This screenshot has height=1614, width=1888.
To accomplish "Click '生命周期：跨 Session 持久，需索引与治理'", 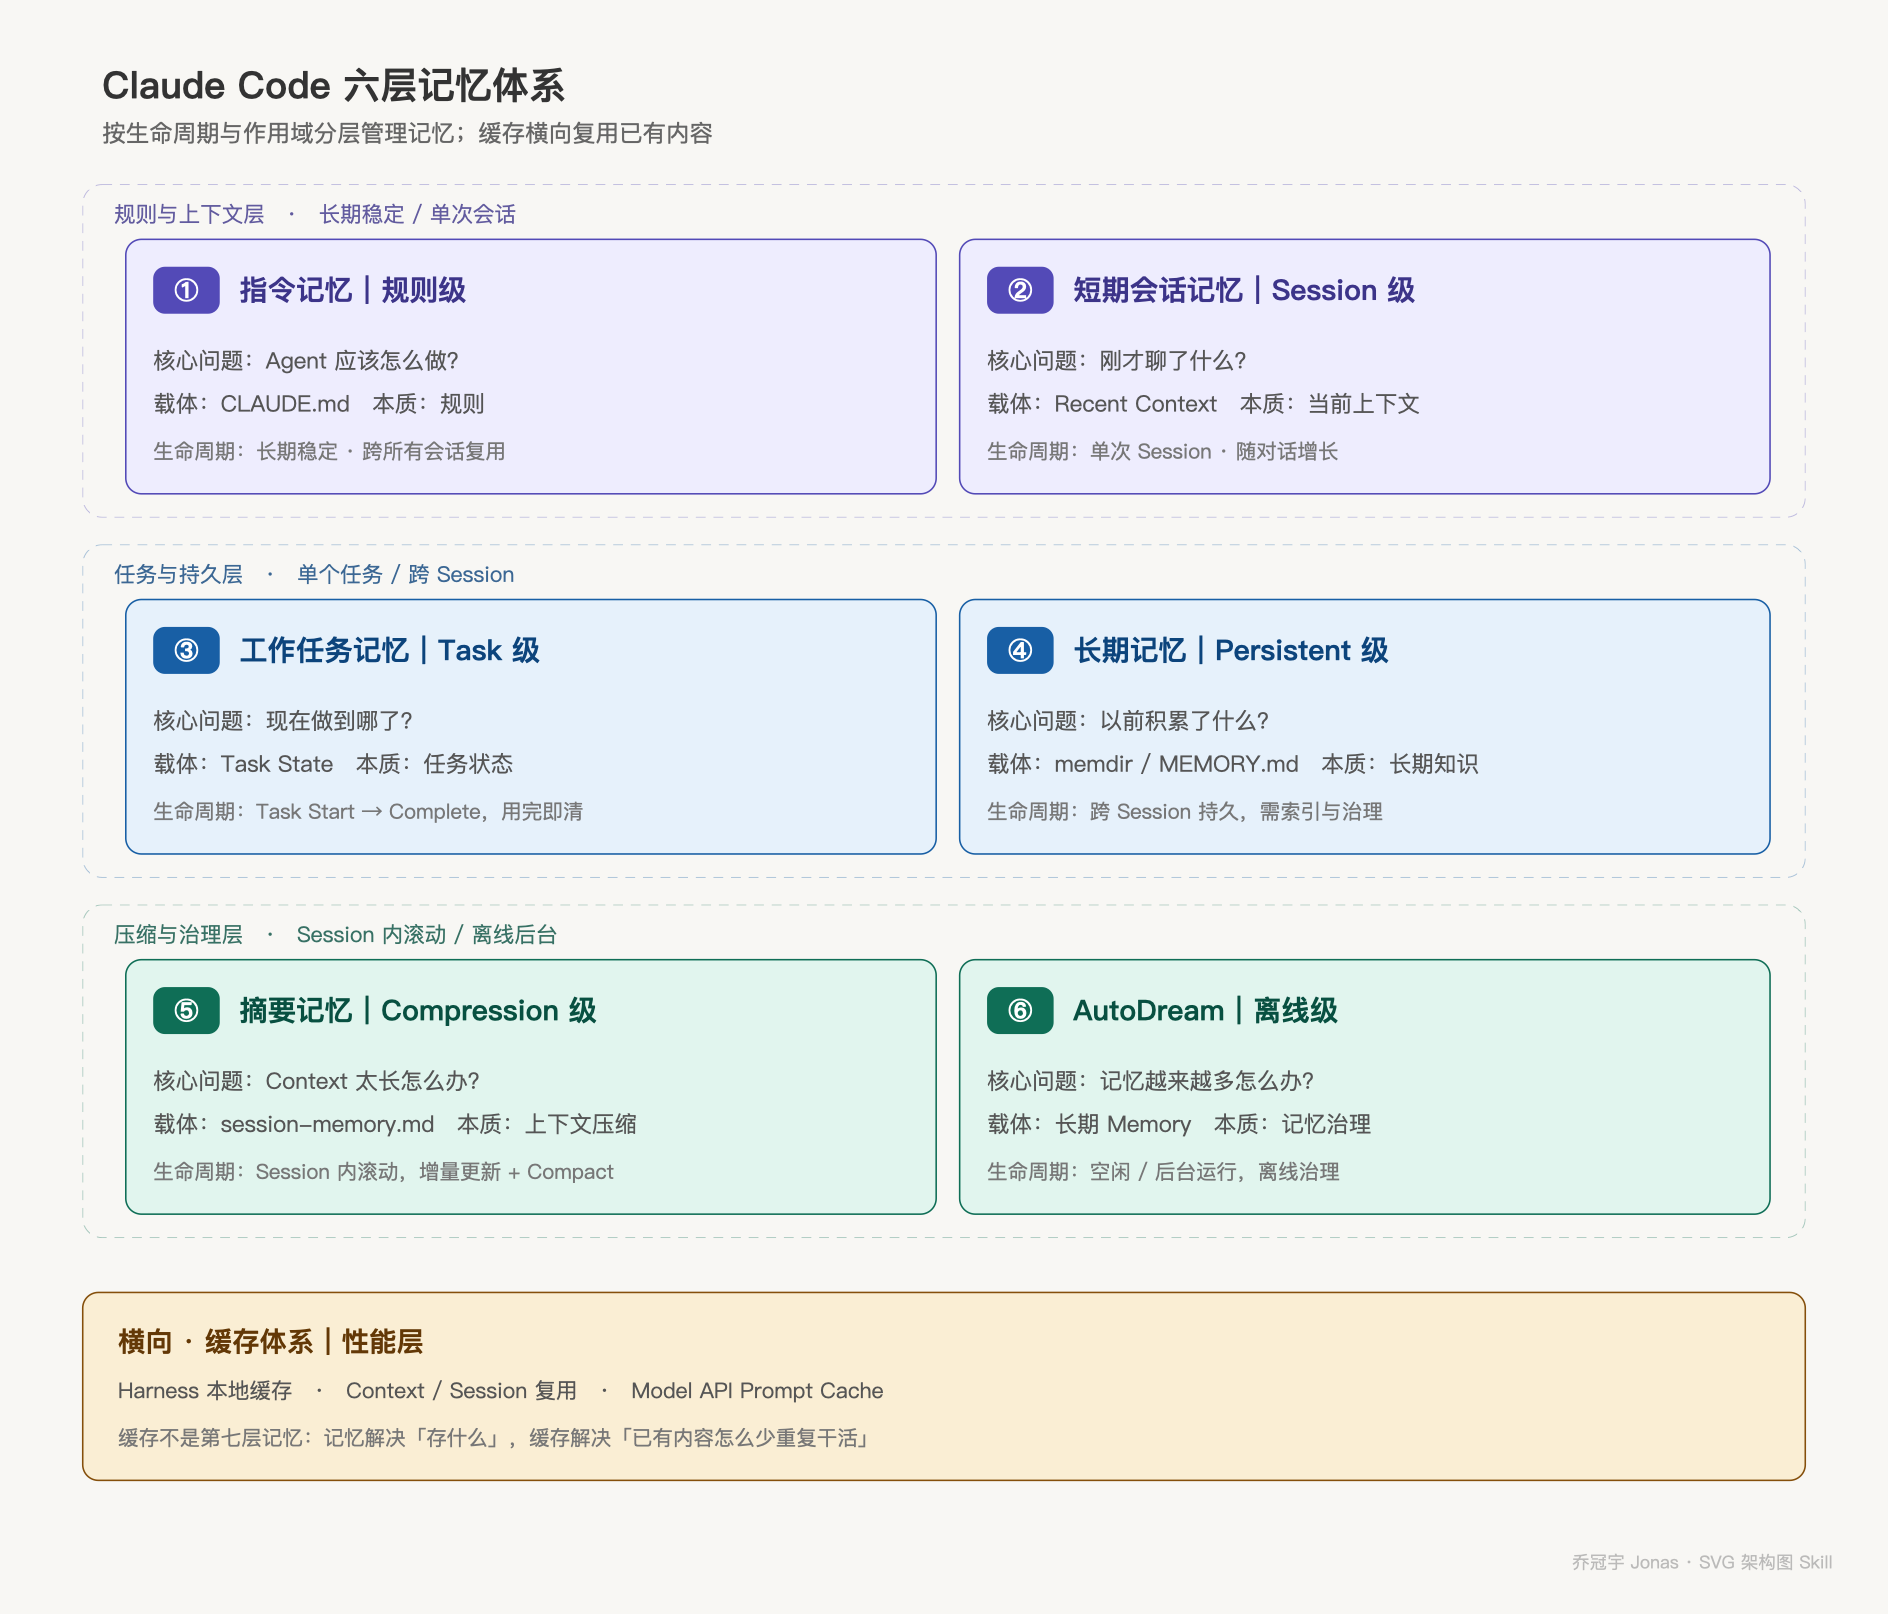I will pos(1185,811).
